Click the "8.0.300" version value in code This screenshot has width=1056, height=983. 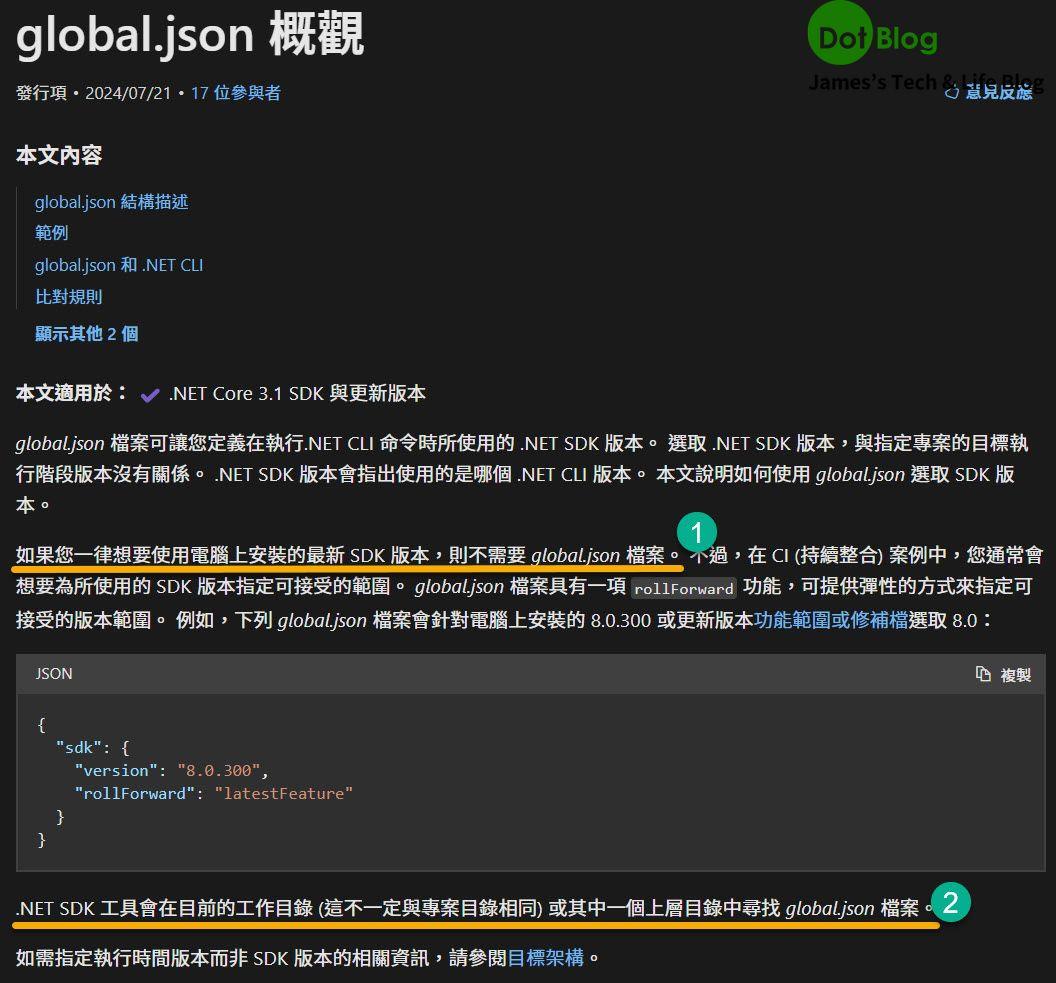tap(219, 770)
